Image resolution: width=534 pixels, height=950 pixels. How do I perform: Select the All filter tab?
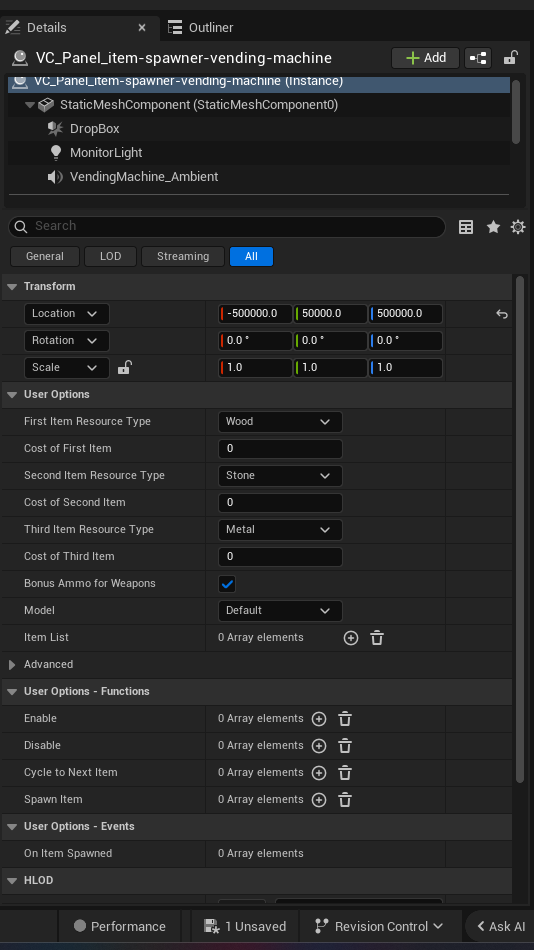(x=251, y=256)
